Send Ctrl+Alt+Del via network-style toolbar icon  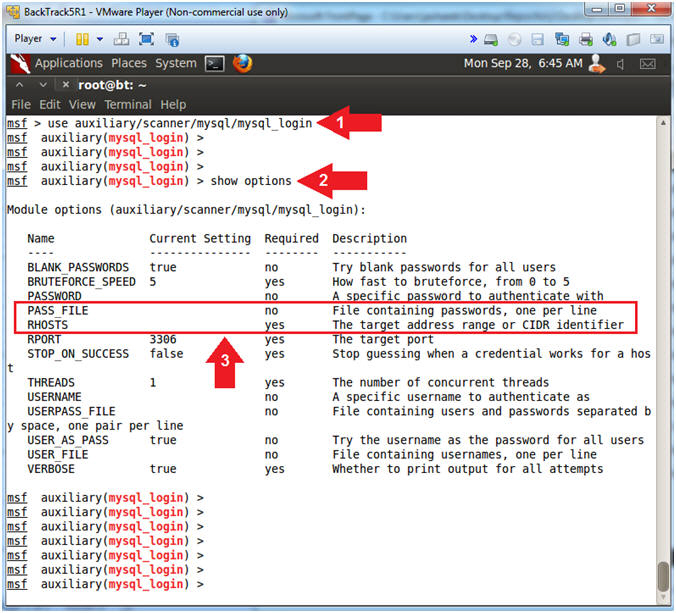(121, 39)
